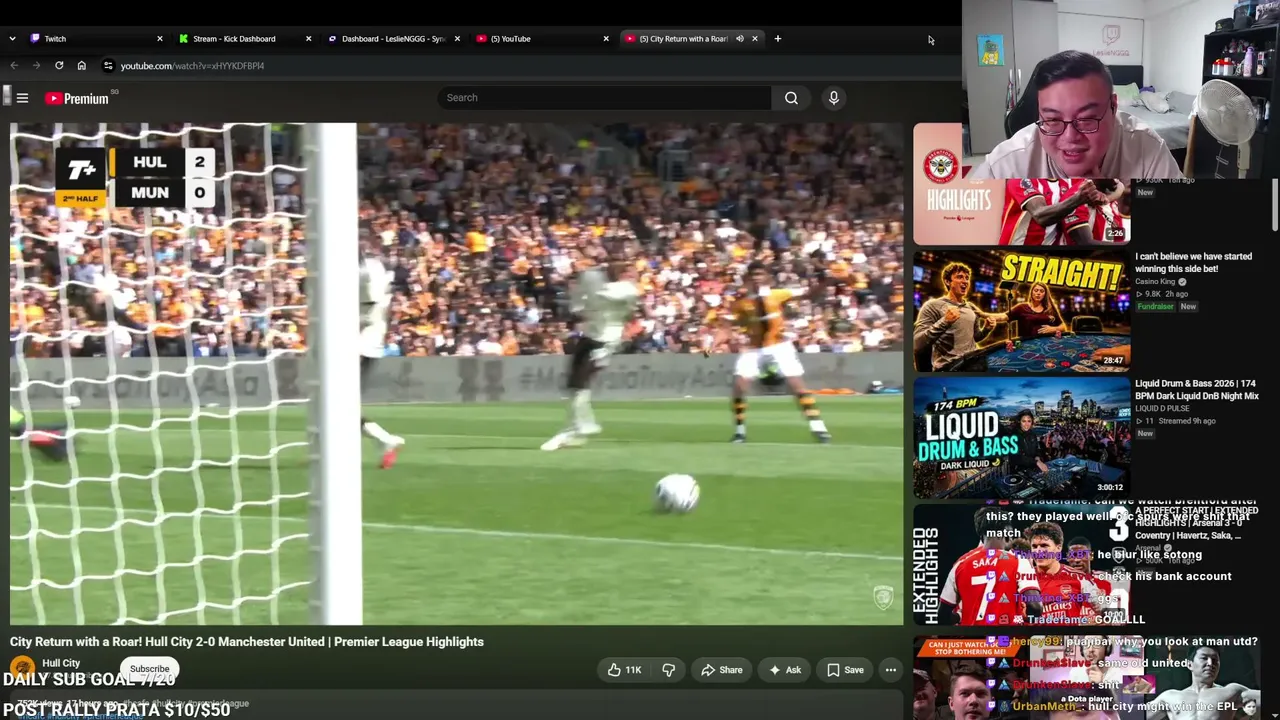Click the Fundraiser badge on Casino King video
The width and height of the screenshot is (1280, 720).
point(1155,306)
